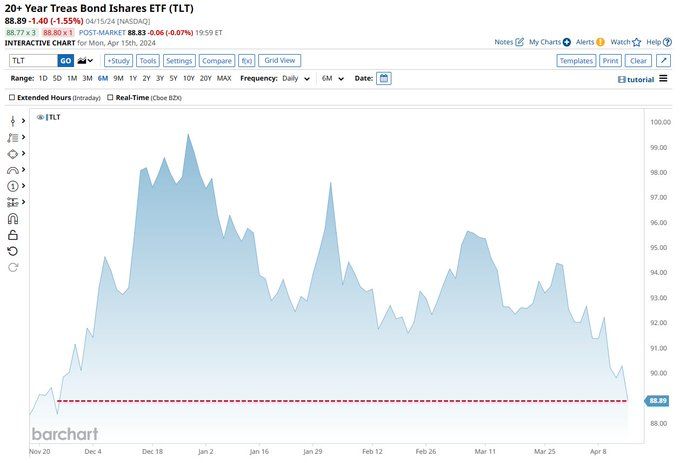Toggle the Extended Hours checkbox
The height and width of the screenshot is (463, 680).
[12, 98]
